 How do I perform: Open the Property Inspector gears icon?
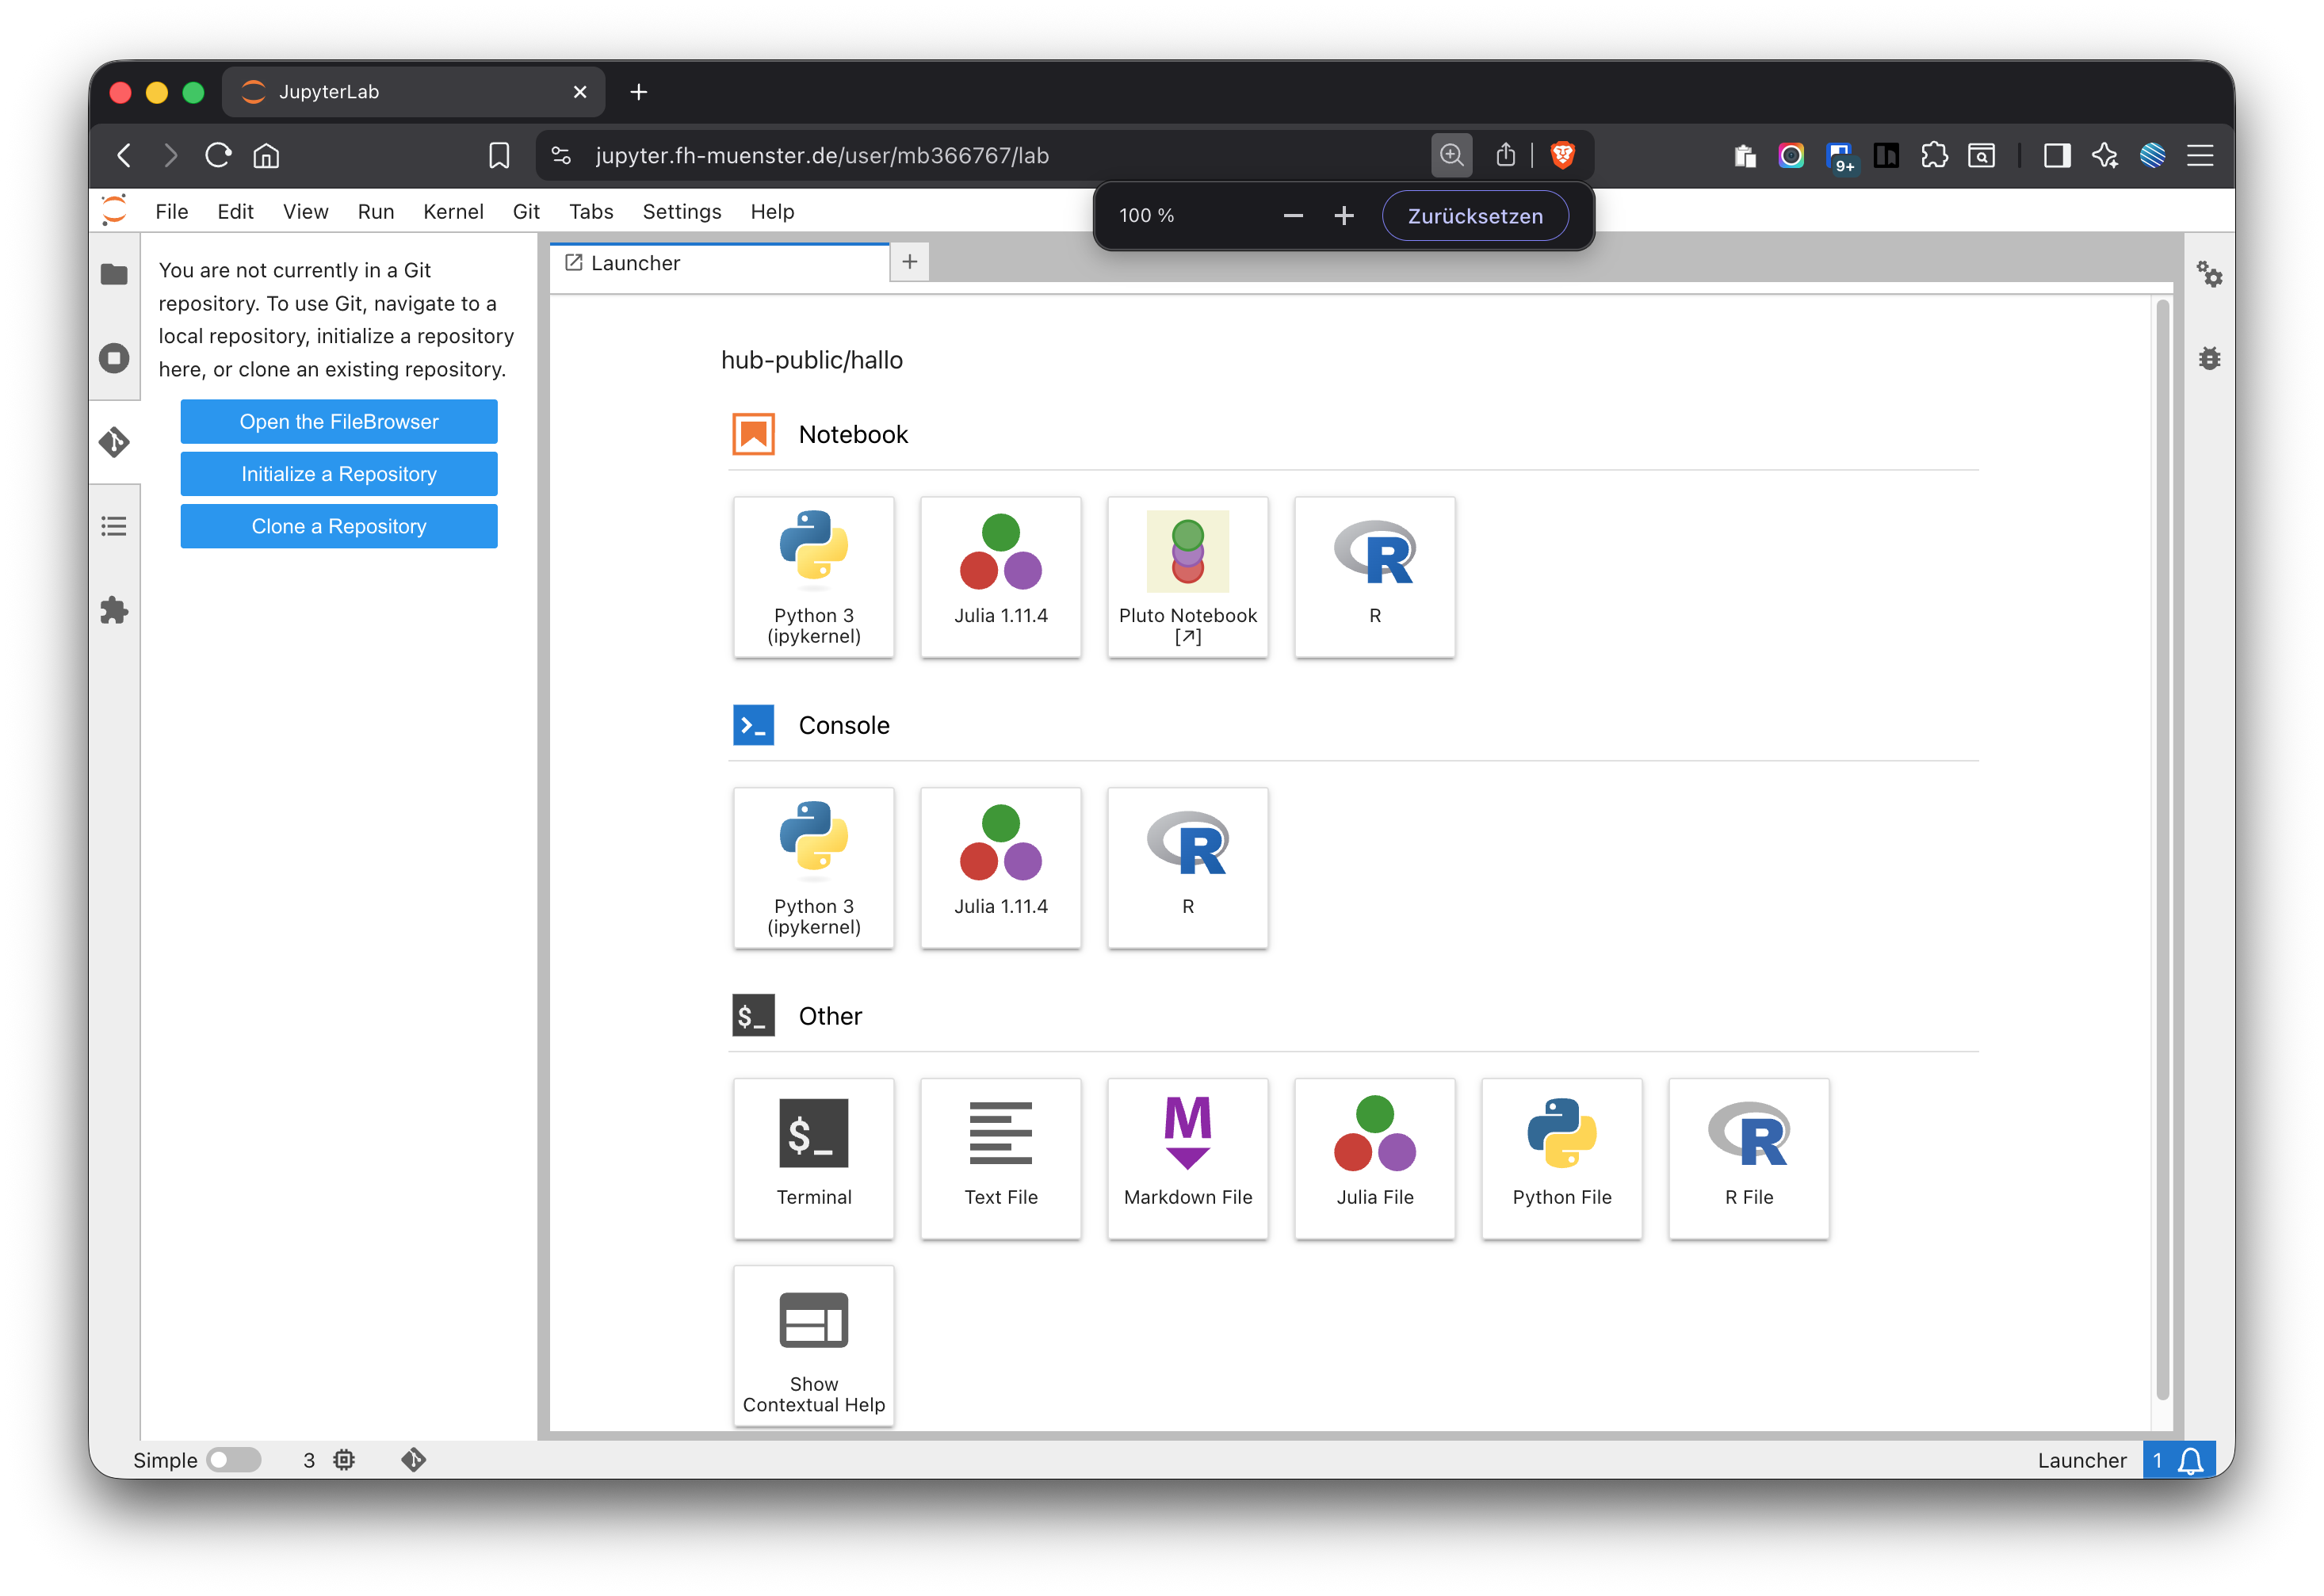point(2209,274)
